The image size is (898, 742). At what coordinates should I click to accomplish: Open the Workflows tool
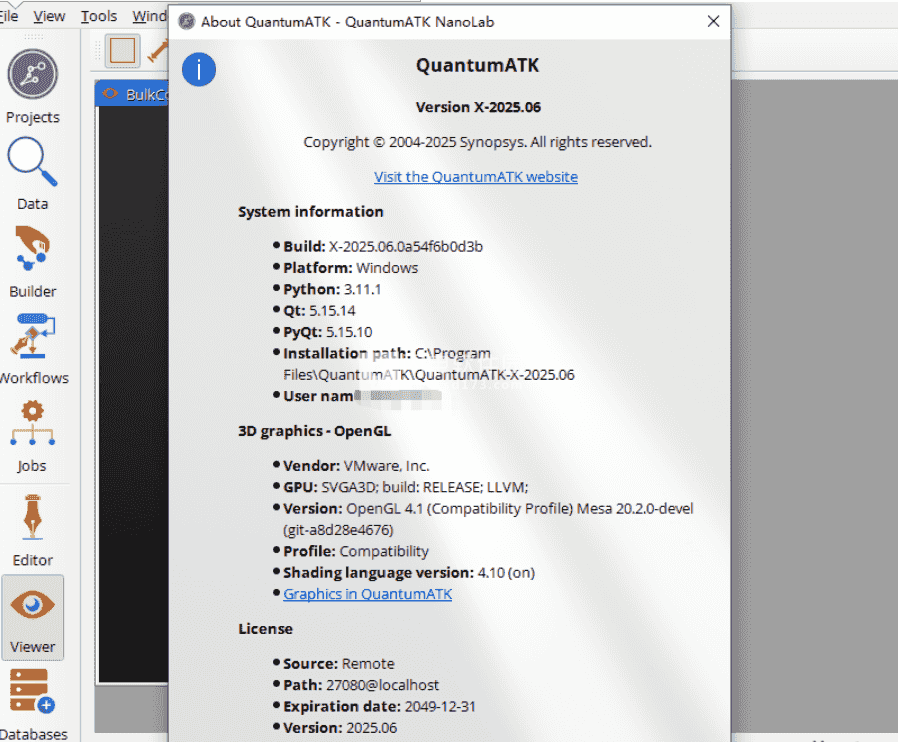[32, 346]
